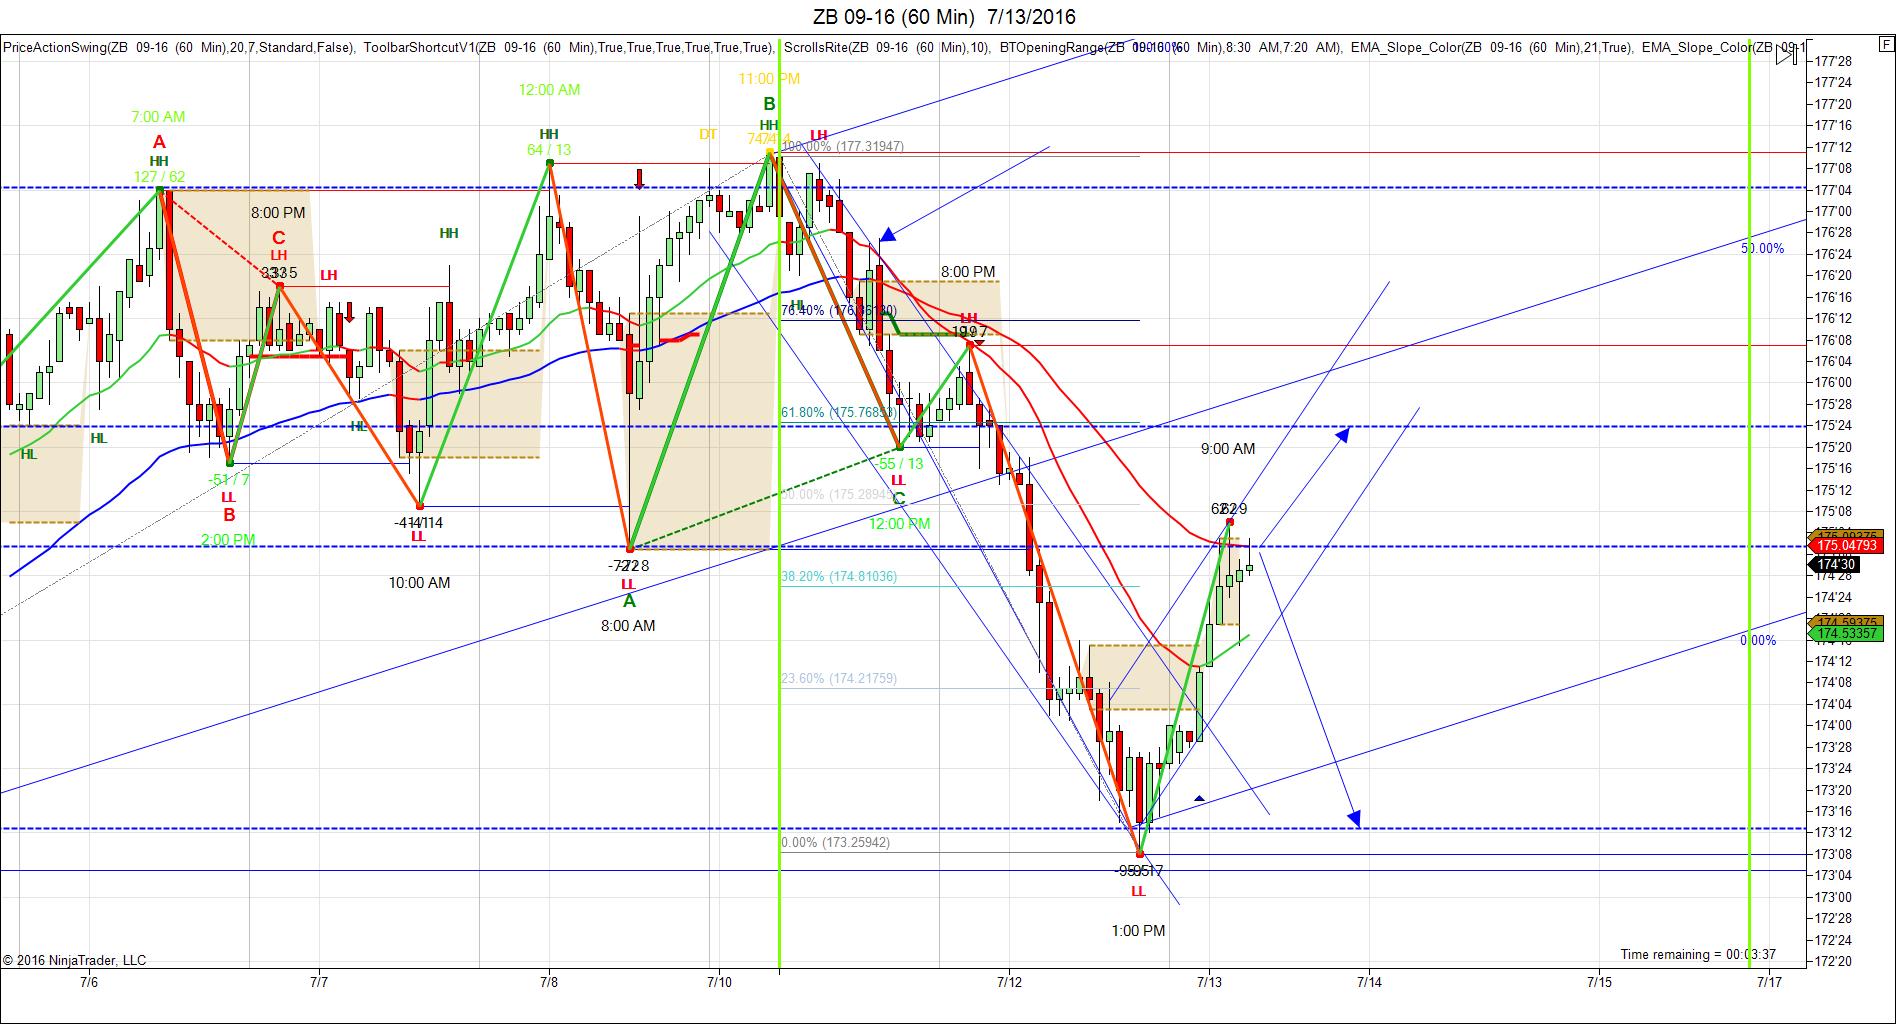Click the green B label at the top
The image size is (1896, 1024).
[769, 104]
